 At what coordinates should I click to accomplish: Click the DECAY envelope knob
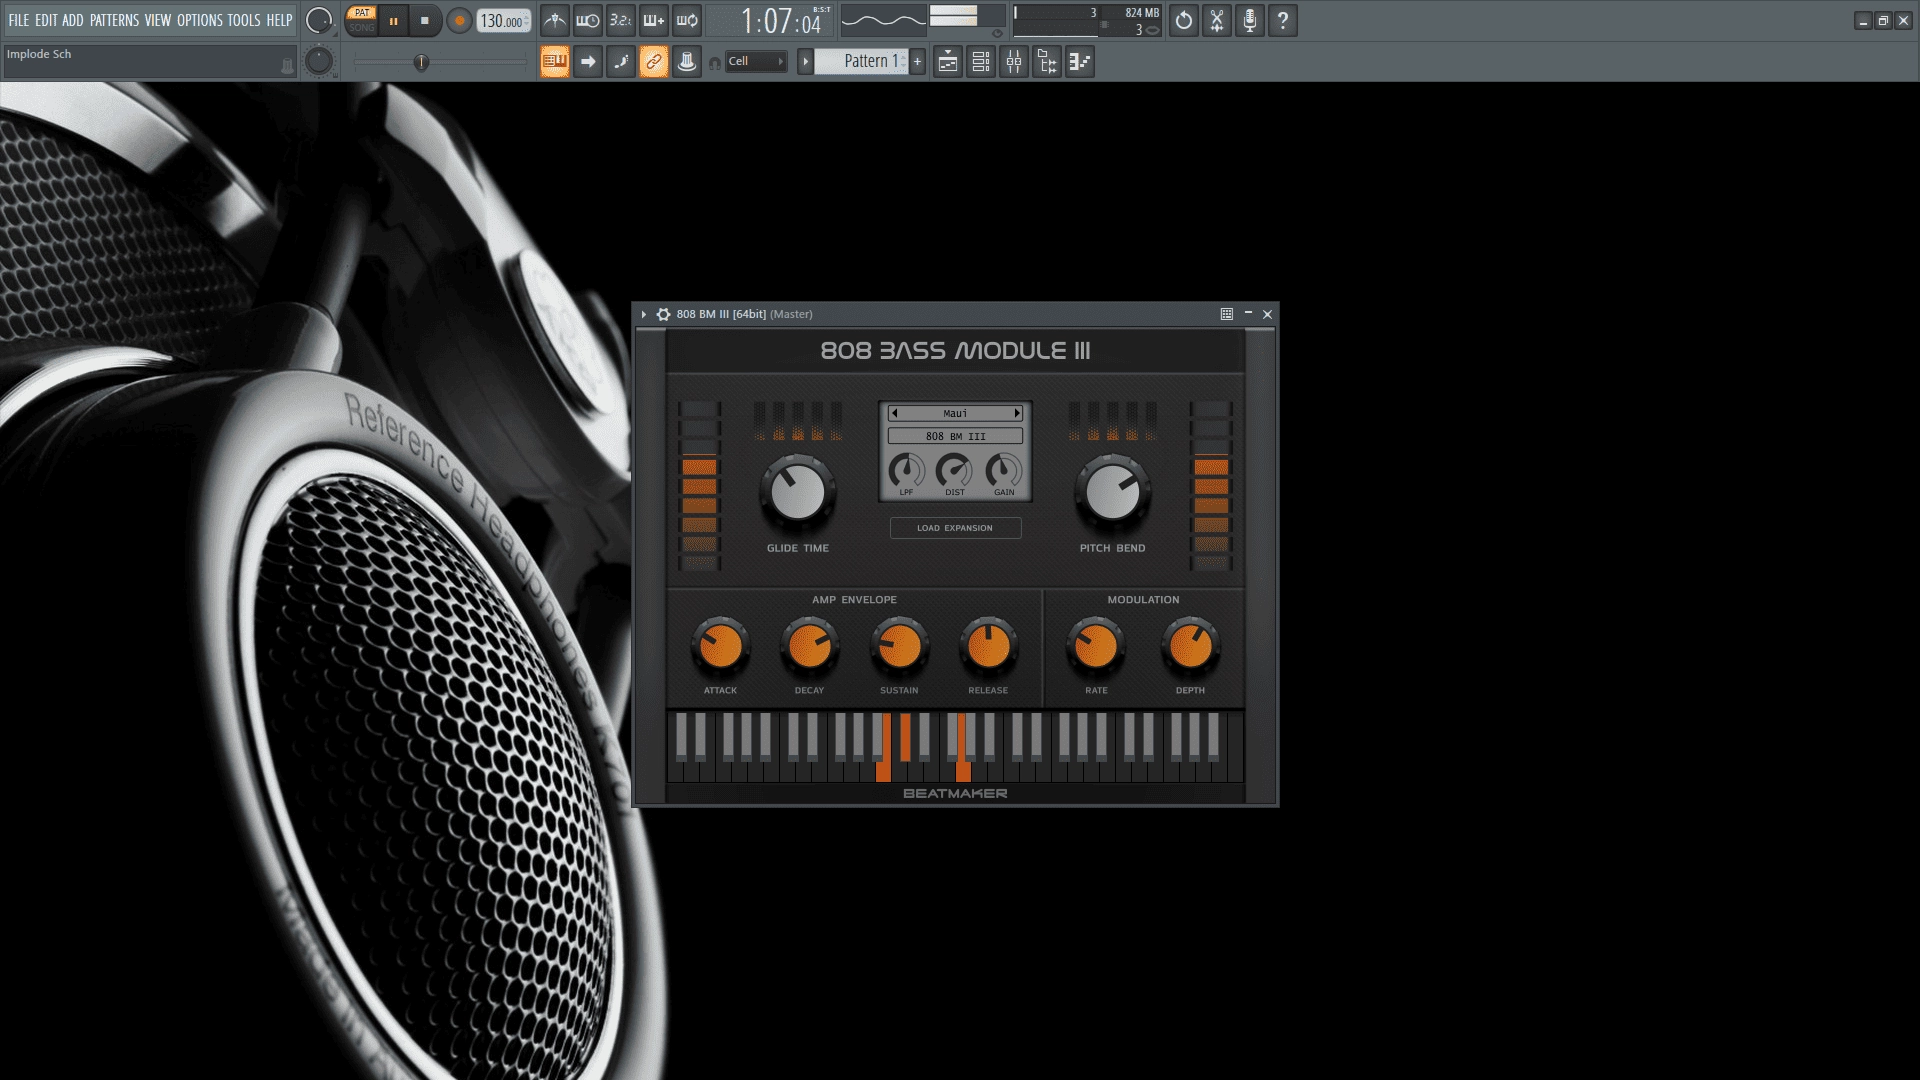click(x=809, y=647)
